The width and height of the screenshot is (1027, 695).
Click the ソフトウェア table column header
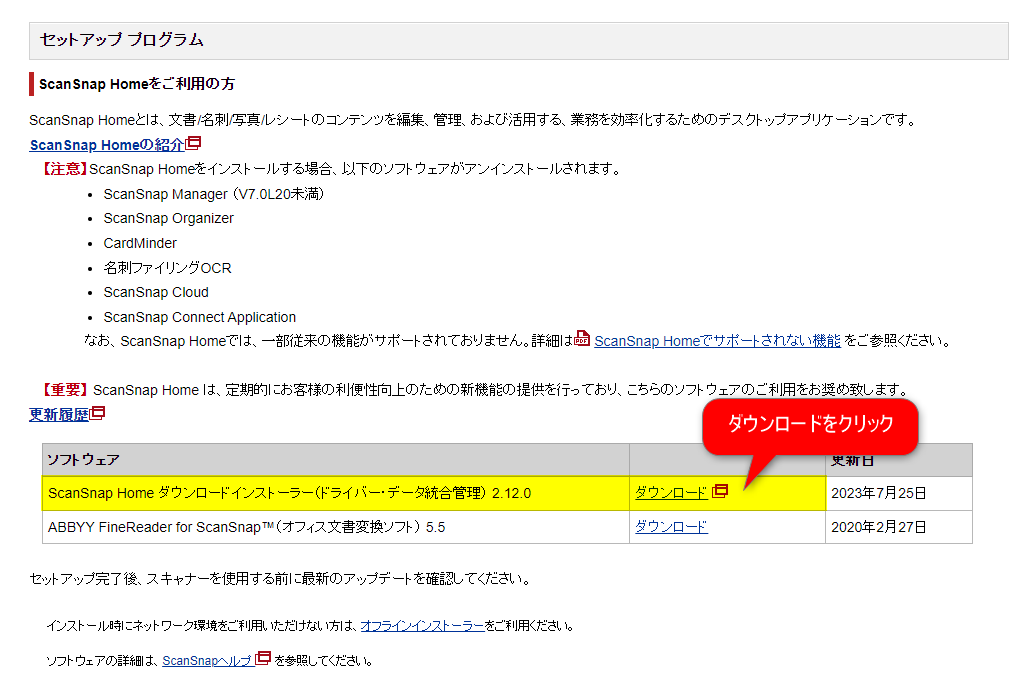(x=84, y=460)
